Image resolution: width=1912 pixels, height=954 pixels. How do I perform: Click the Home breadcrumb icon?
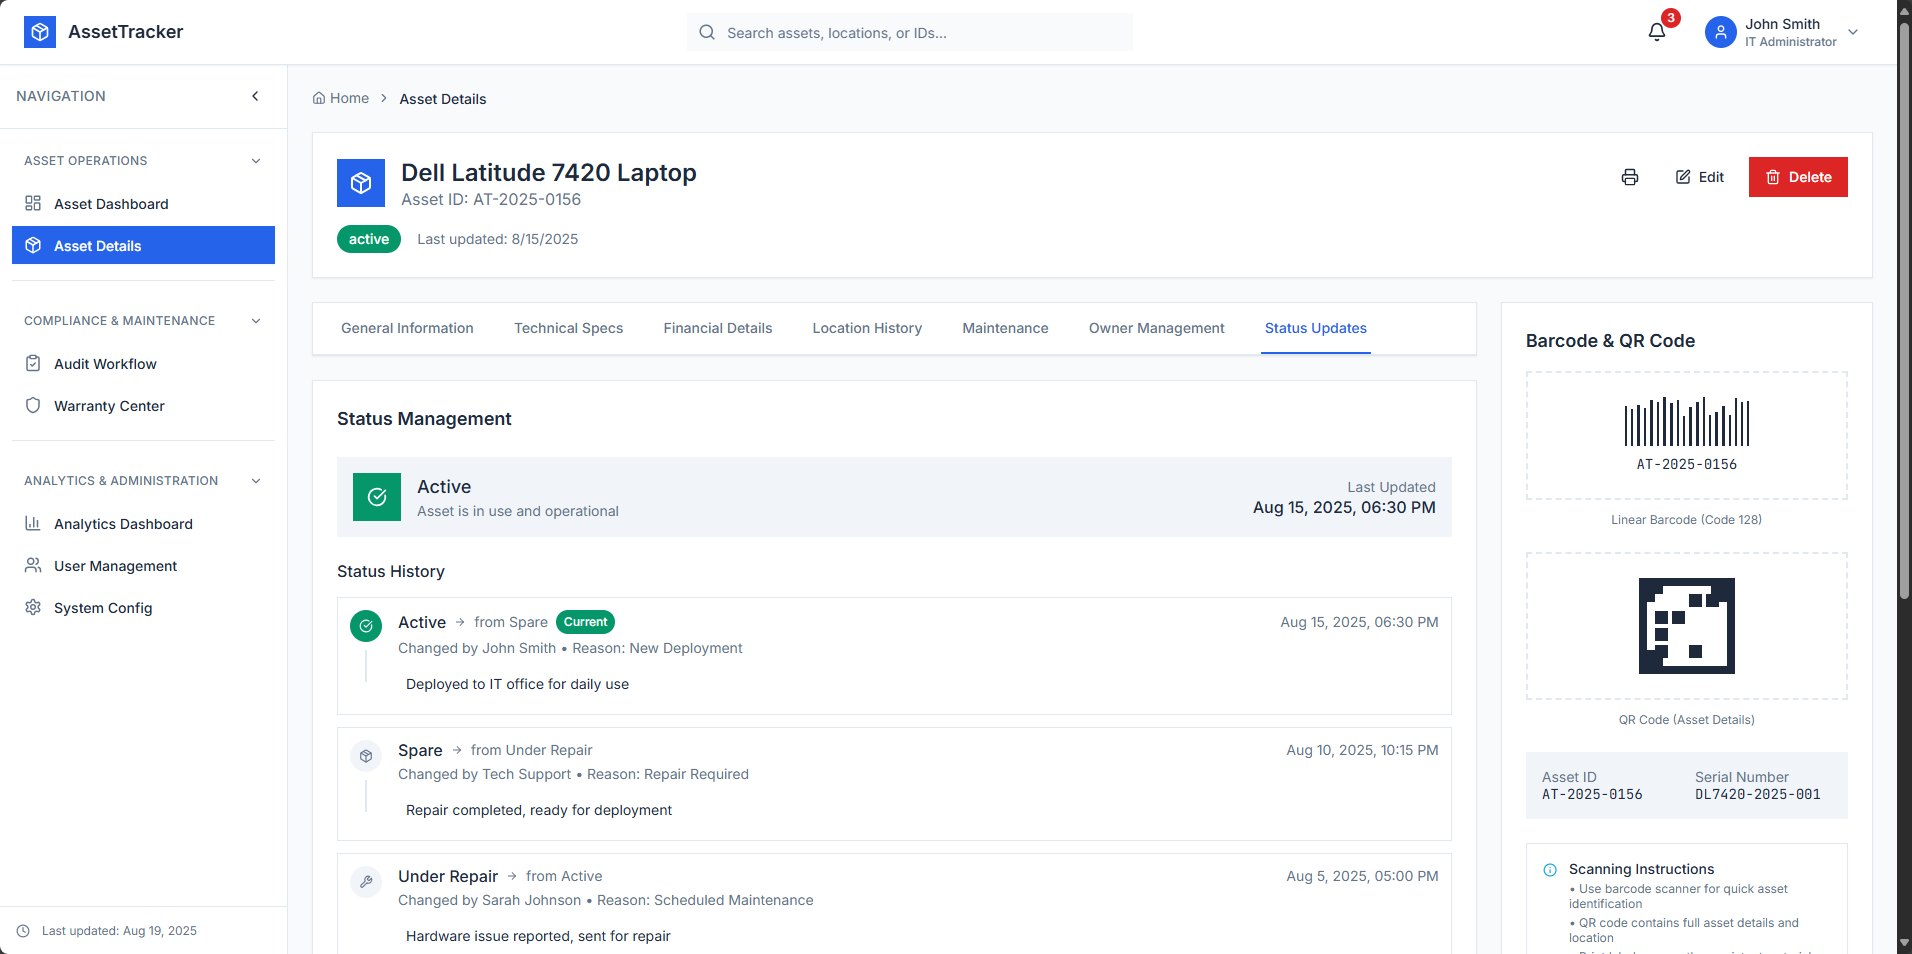[x=319, y=98]
